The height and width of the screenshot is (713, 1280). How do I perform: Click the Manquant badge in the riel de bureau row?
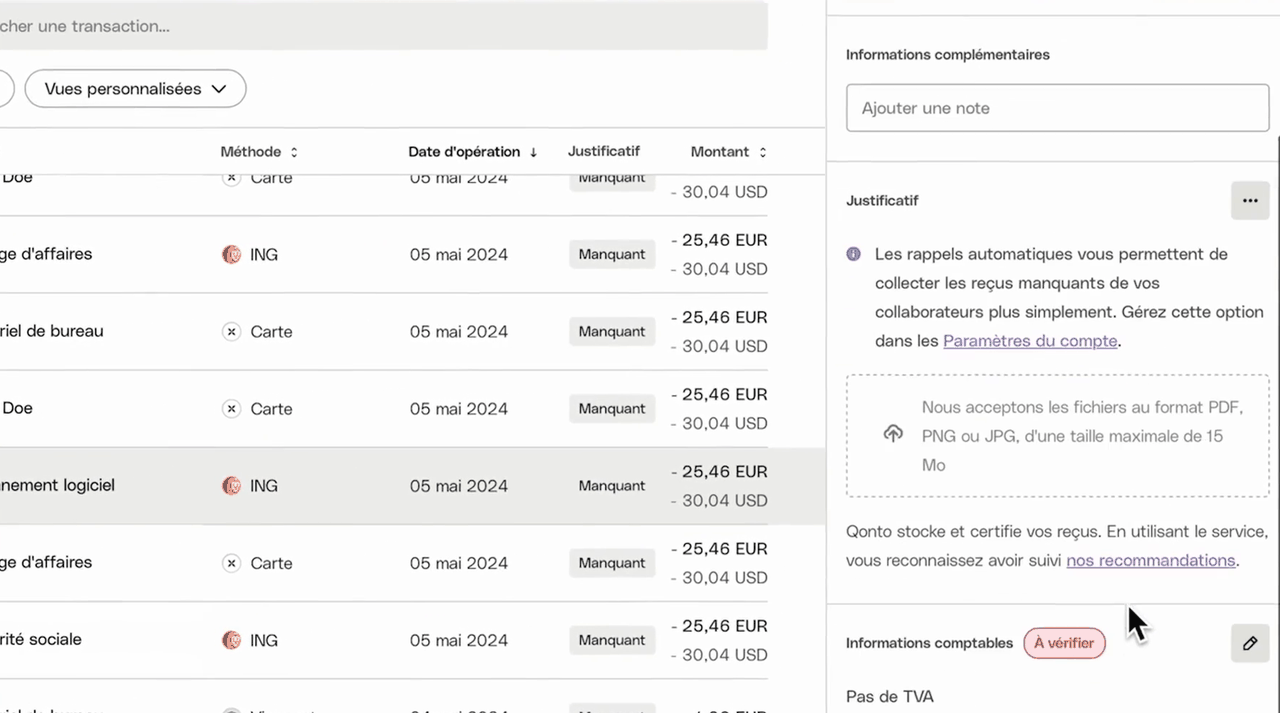click(612, 332)
